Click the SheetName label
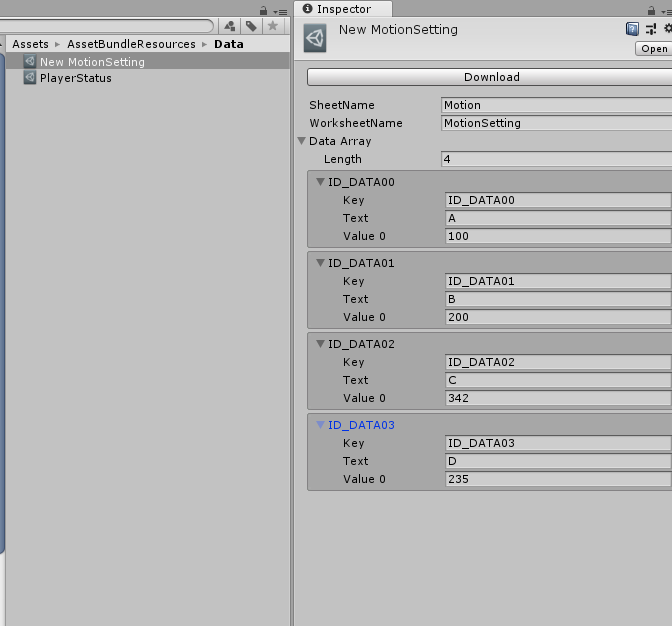 click(342, 105)
